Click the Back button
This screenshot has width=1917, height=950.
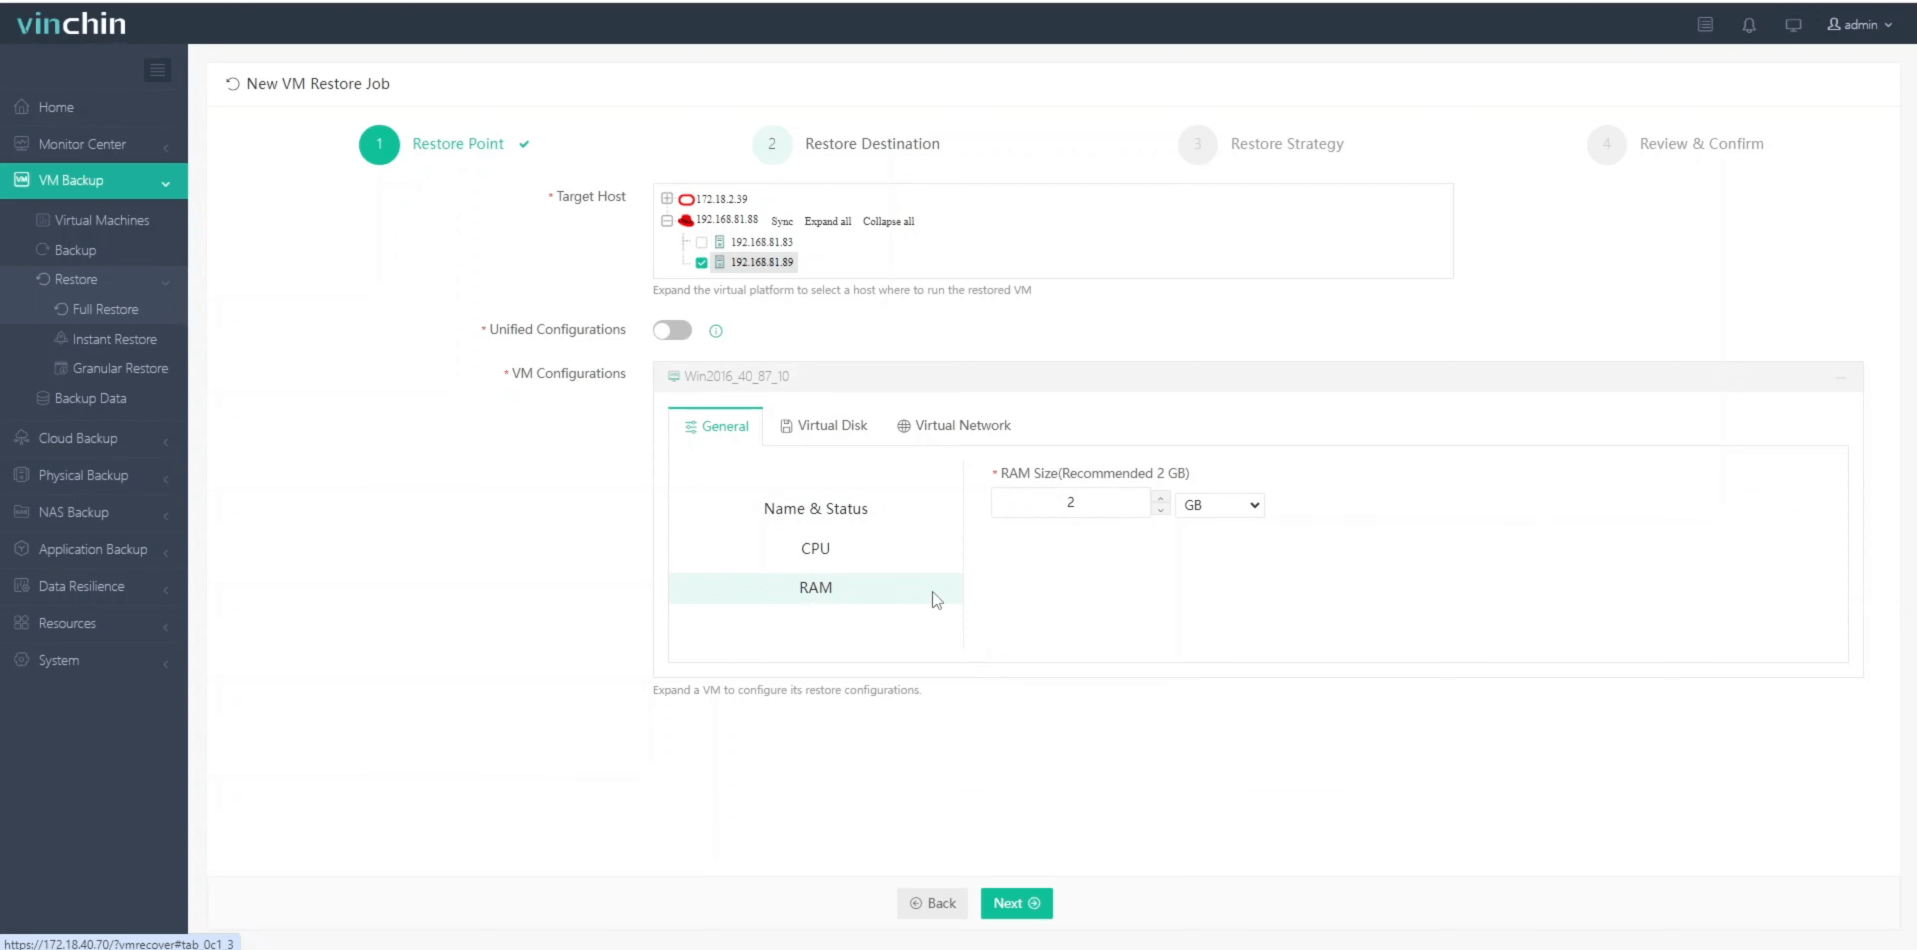point(932,904)
